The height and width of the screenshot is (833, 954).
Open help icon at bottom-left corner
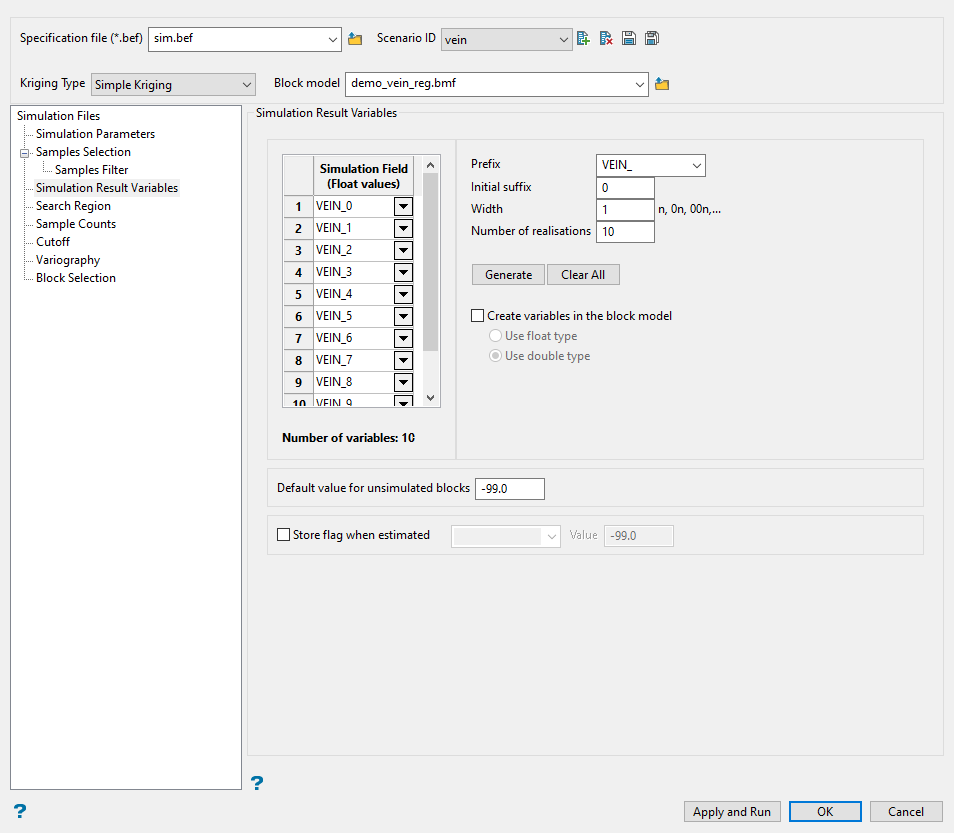click(19, 810)
